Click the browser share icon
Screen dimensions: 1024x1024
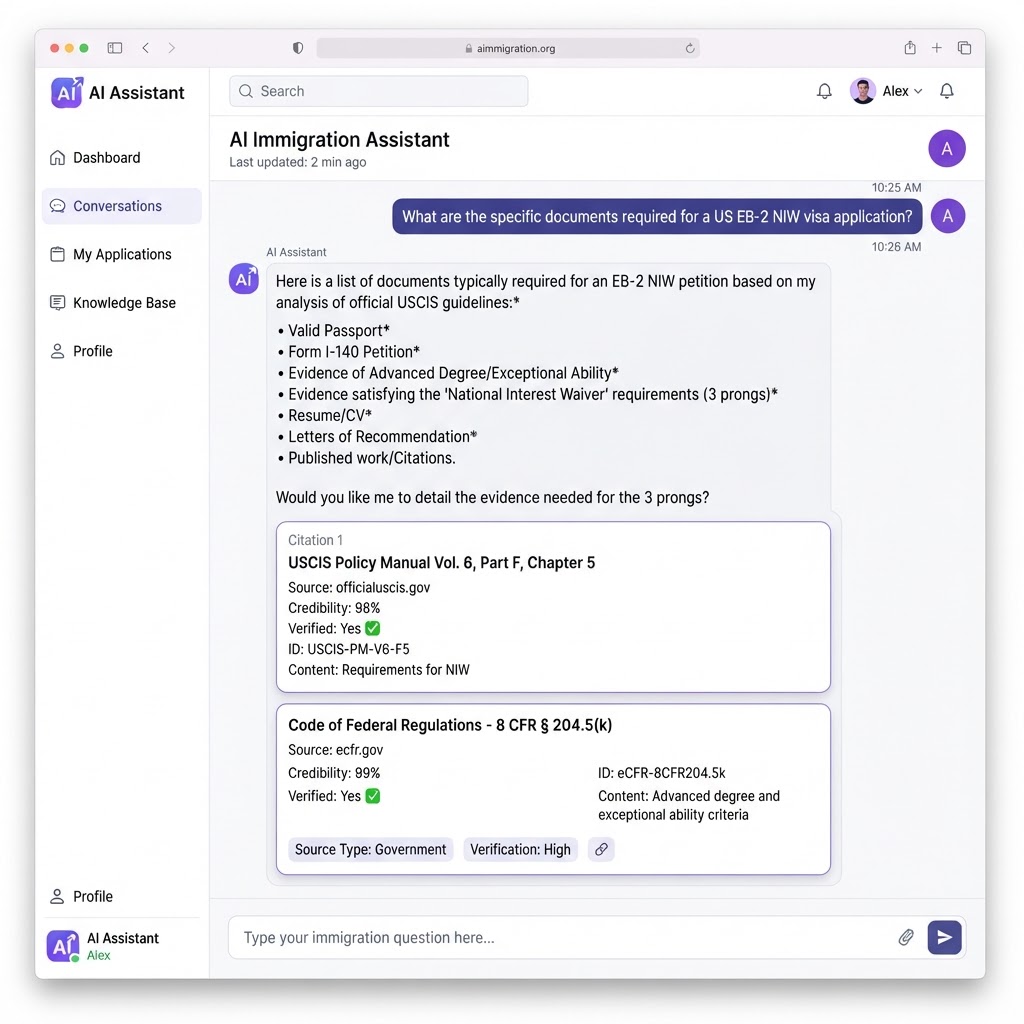[x=910, y=47]
